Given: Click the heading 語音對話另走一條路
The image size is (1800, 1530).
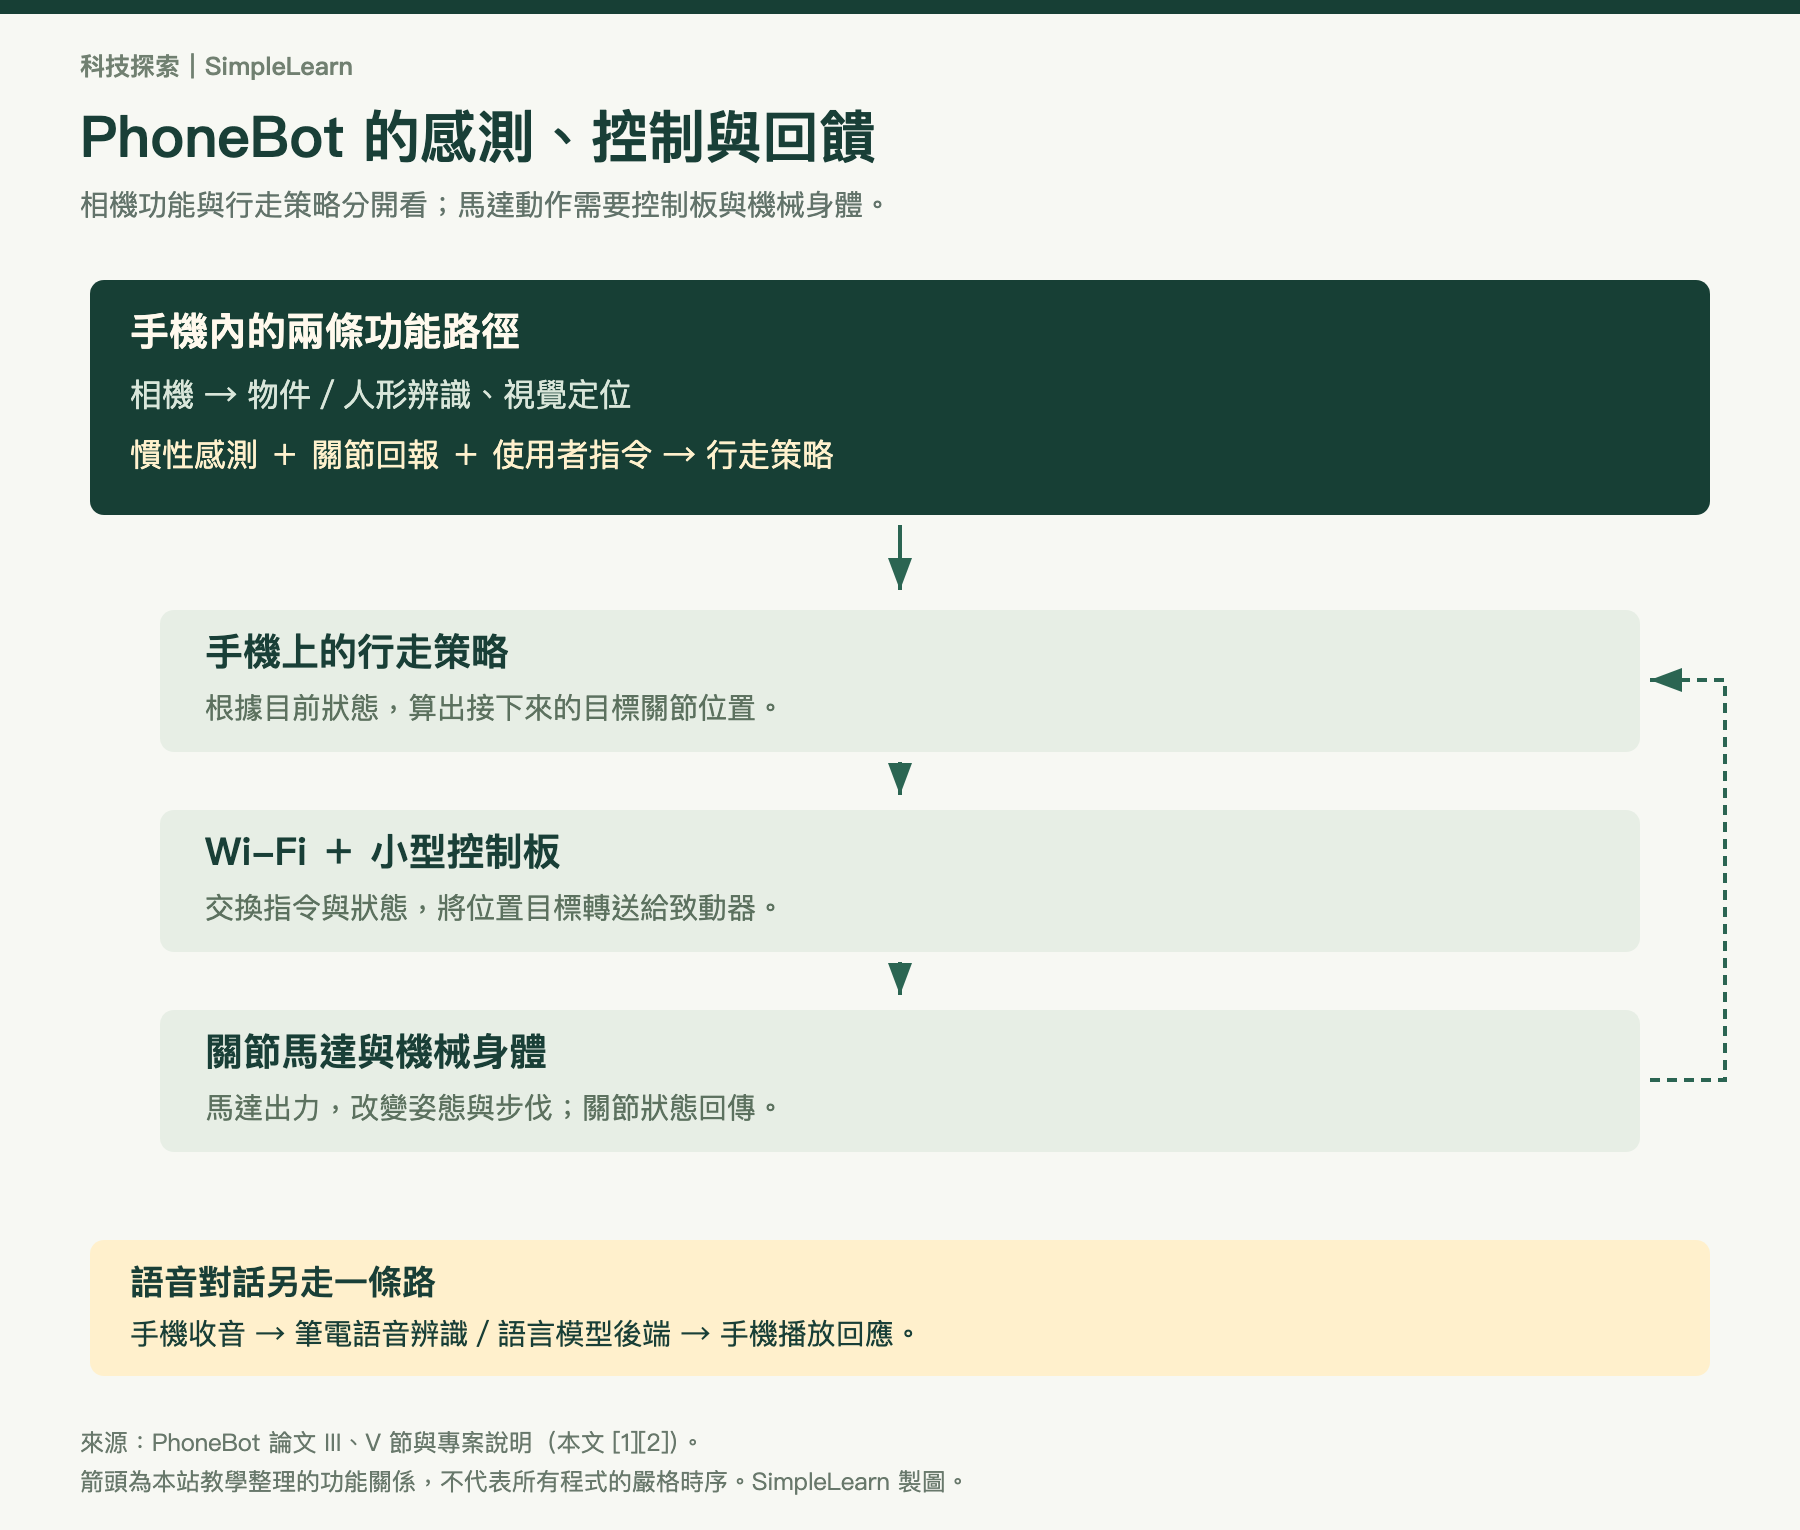Looking at the screenshot, I should (283, 1282).
